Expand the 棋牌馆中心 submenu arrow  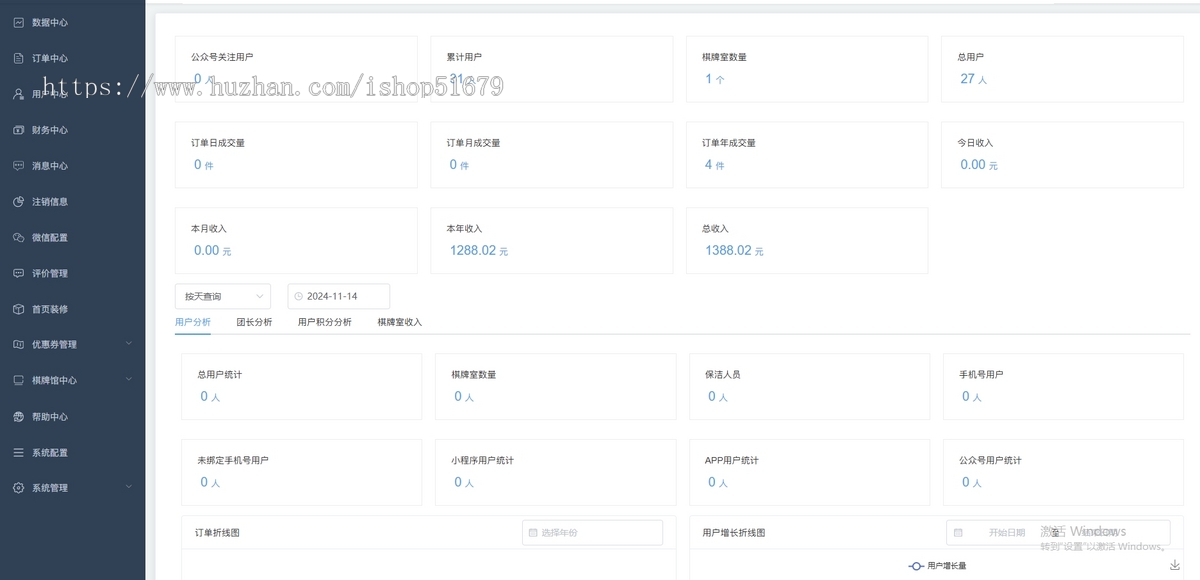[x=129, y=381]
